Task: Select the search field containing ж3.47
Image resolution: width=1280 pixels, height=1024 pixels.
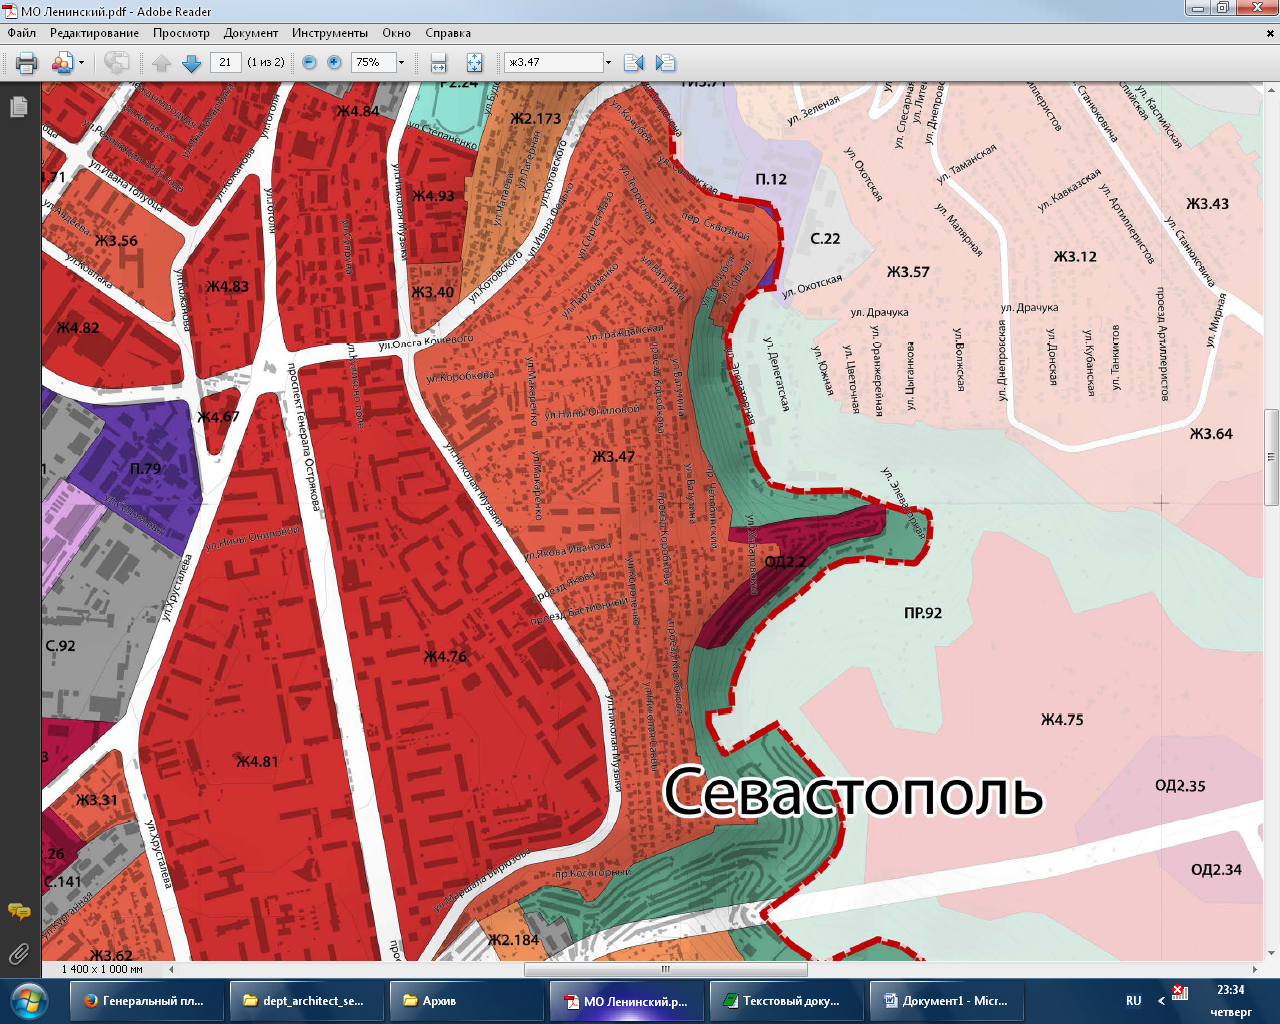Action: coord(553,62)
